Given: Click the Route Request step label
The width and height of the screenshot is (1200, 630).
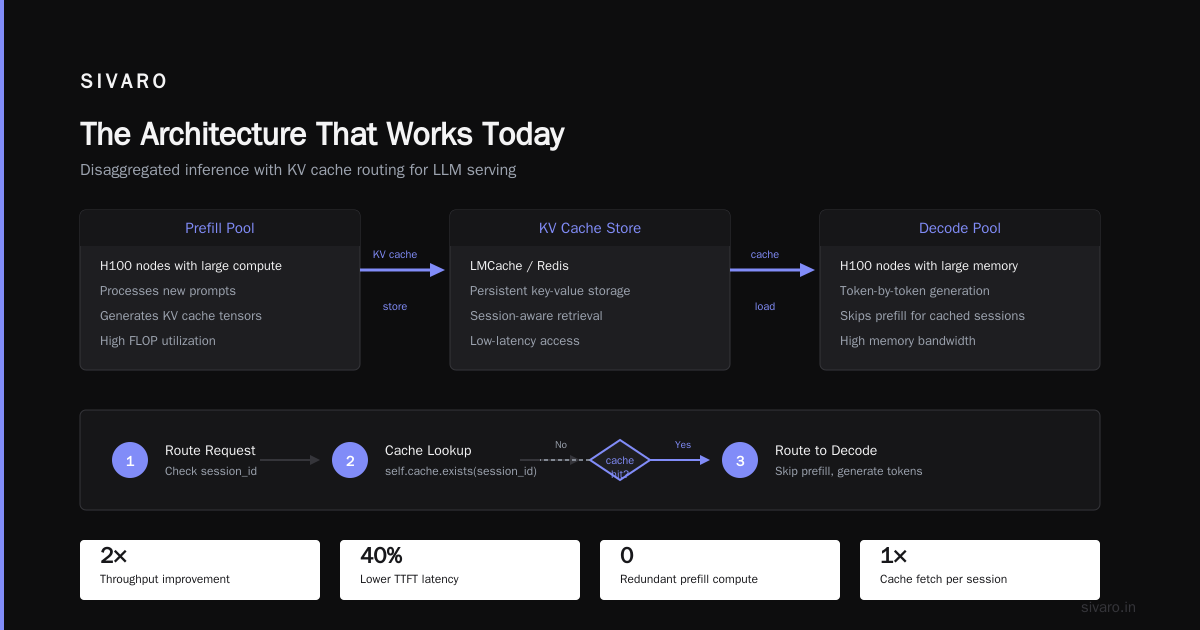Looking at the screenshot, I should [x=210, y=451].
